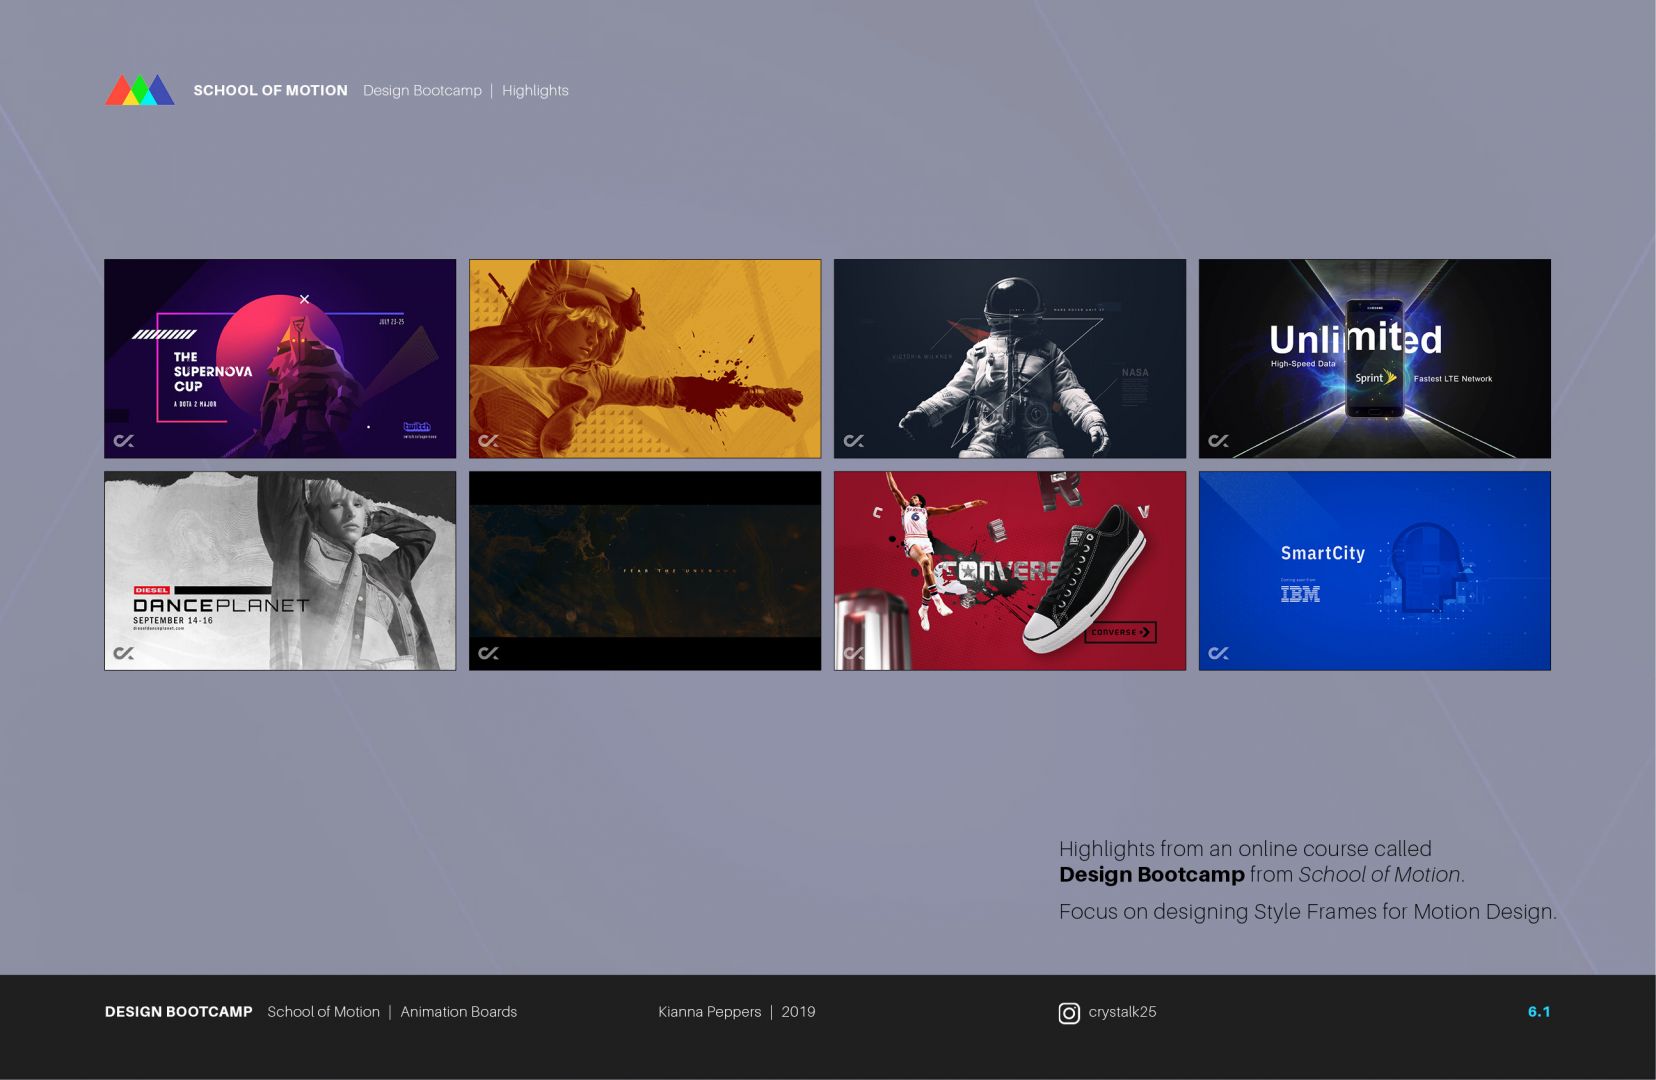The image size is (1656, 1080).
Task: Click the X mark above the Supernova sun
Action: [305, 299]
